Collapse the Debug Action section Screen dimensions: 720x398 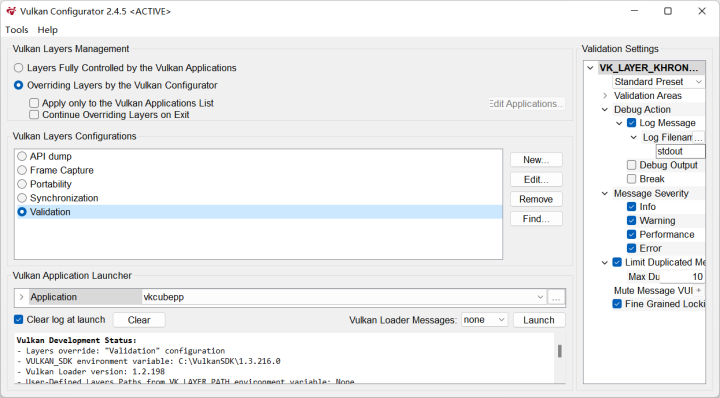coord(605,110)
